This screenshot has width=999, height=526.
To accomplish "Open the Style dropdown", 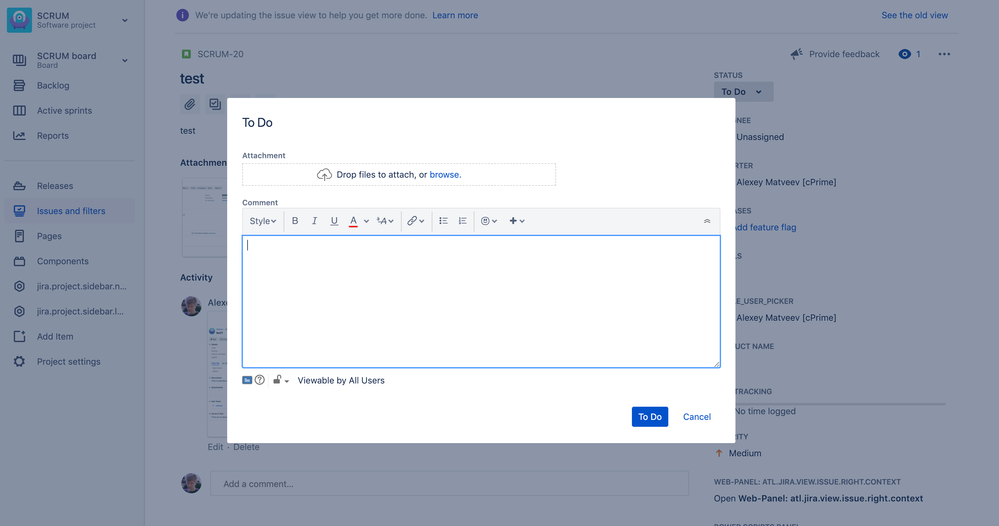I will coord(263,221).
